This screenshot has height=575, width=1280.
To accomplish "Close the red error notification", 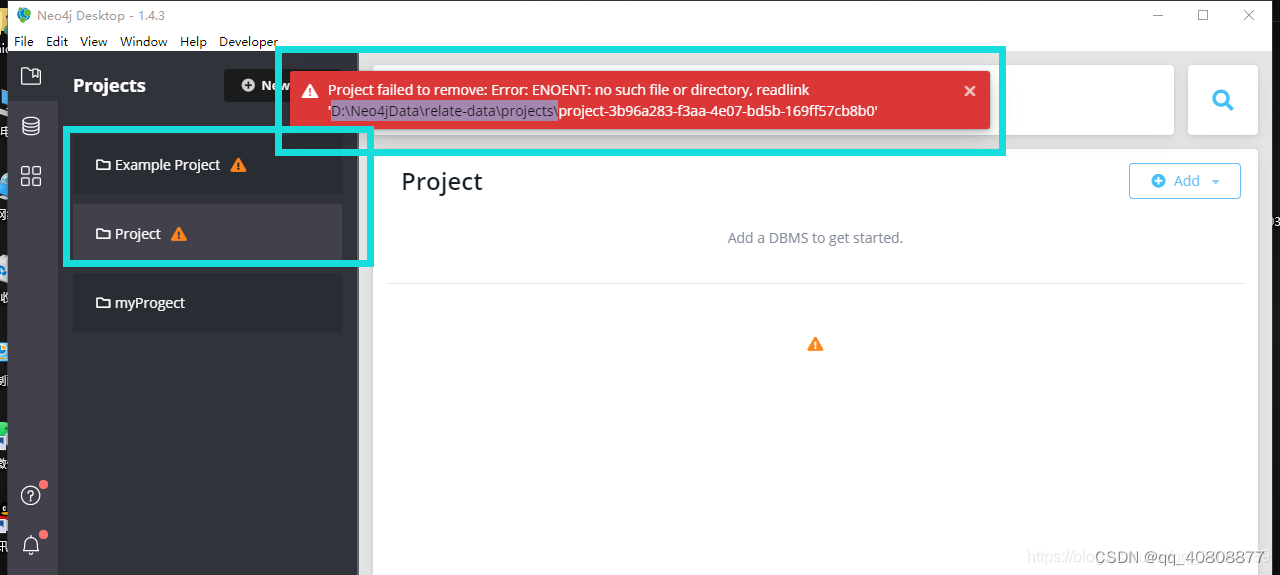I will coord(969,91).
